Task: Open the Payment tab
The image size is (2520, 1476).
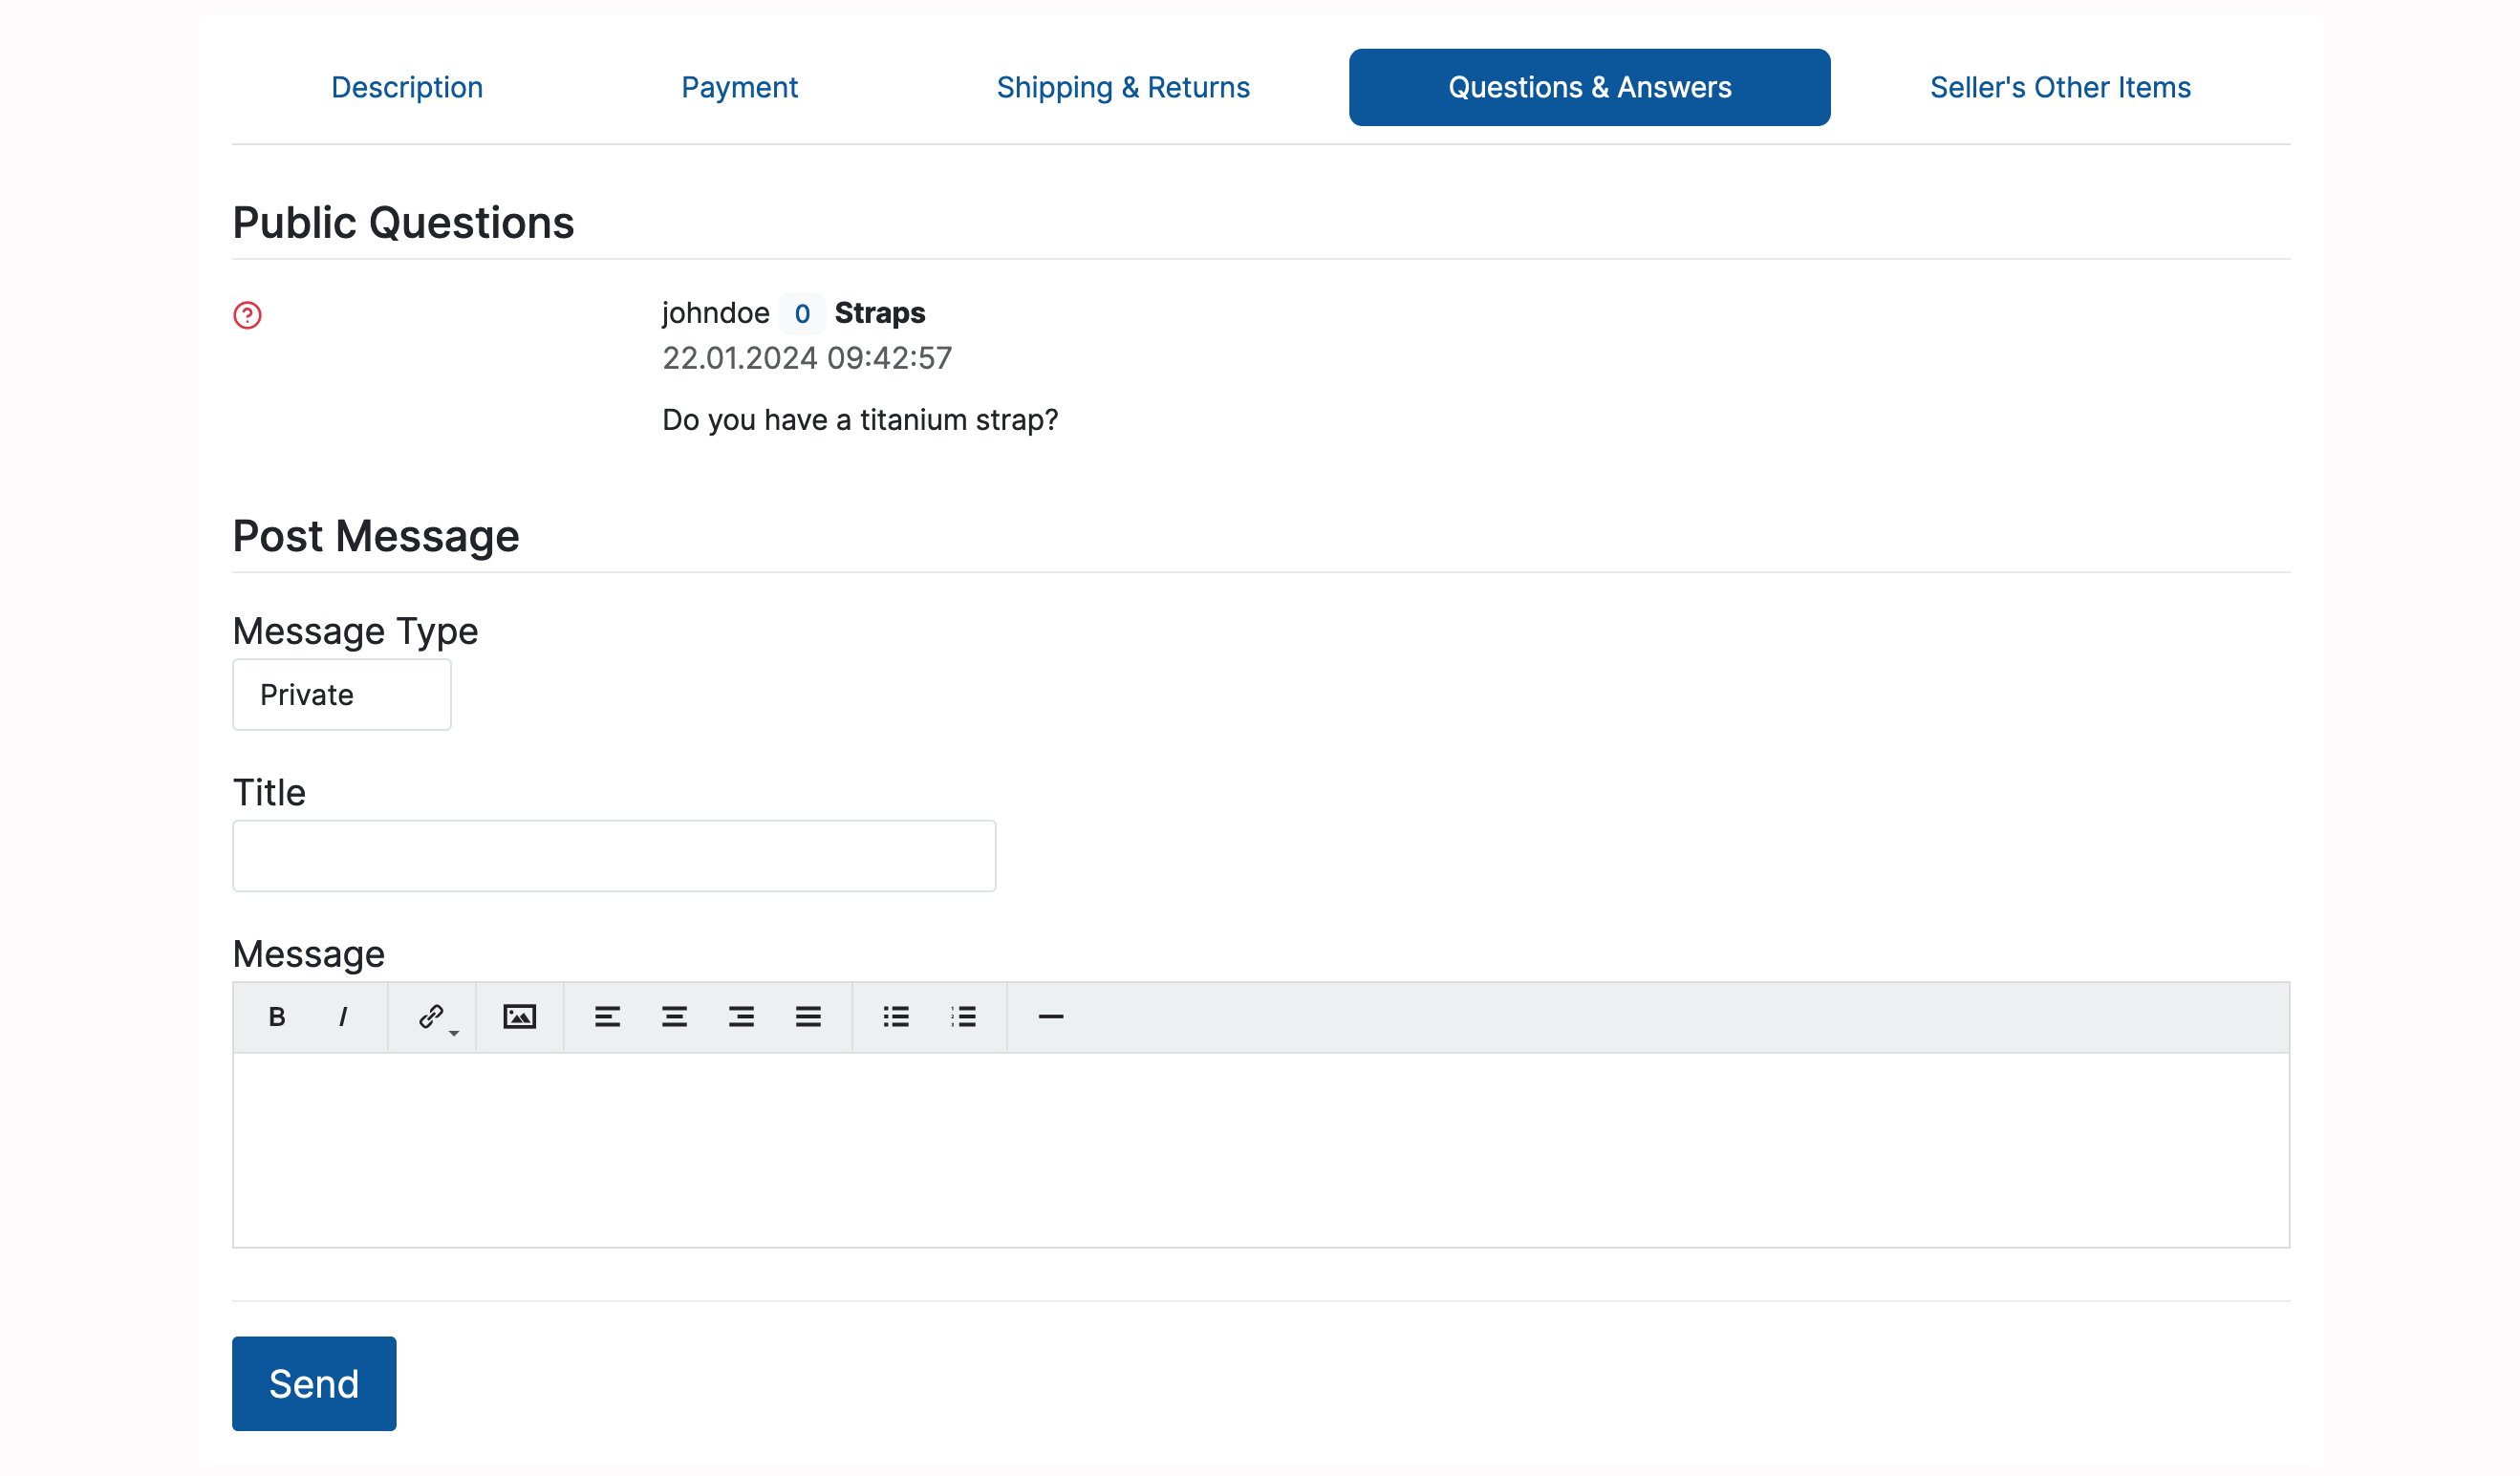Action: tap(739, 88)
